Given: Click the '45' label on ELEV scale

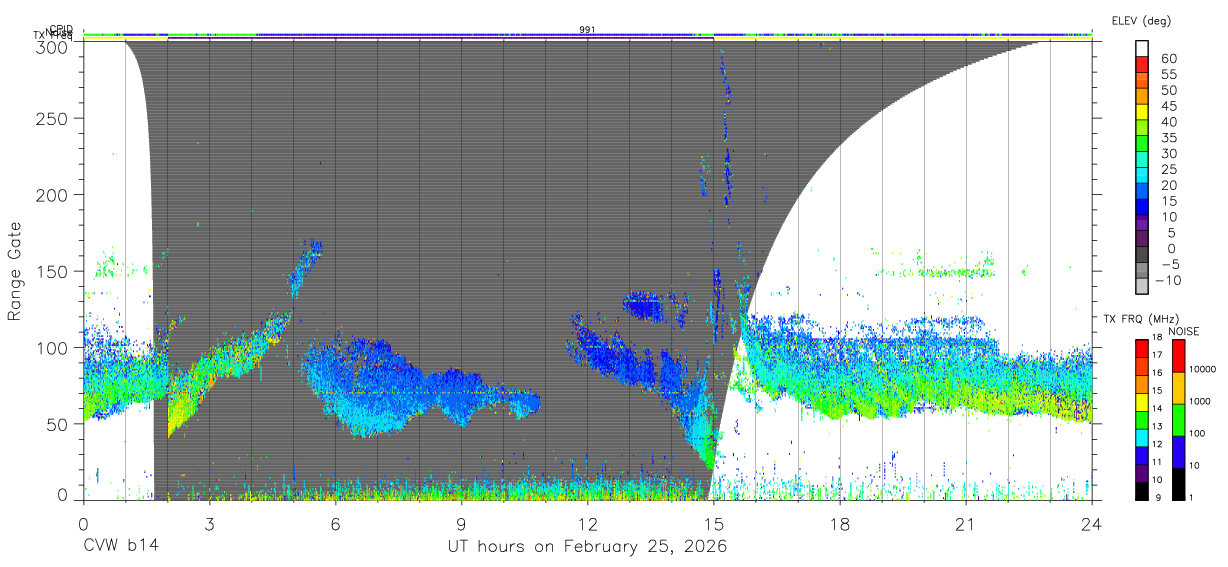Looking at the screenshot, I should click(1169, 106).
